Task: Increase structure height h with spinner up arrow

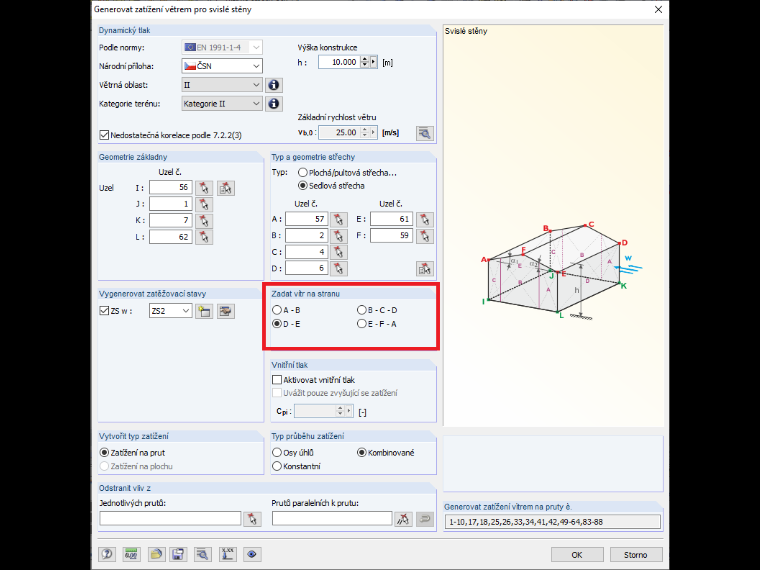Action: point(365,60)
